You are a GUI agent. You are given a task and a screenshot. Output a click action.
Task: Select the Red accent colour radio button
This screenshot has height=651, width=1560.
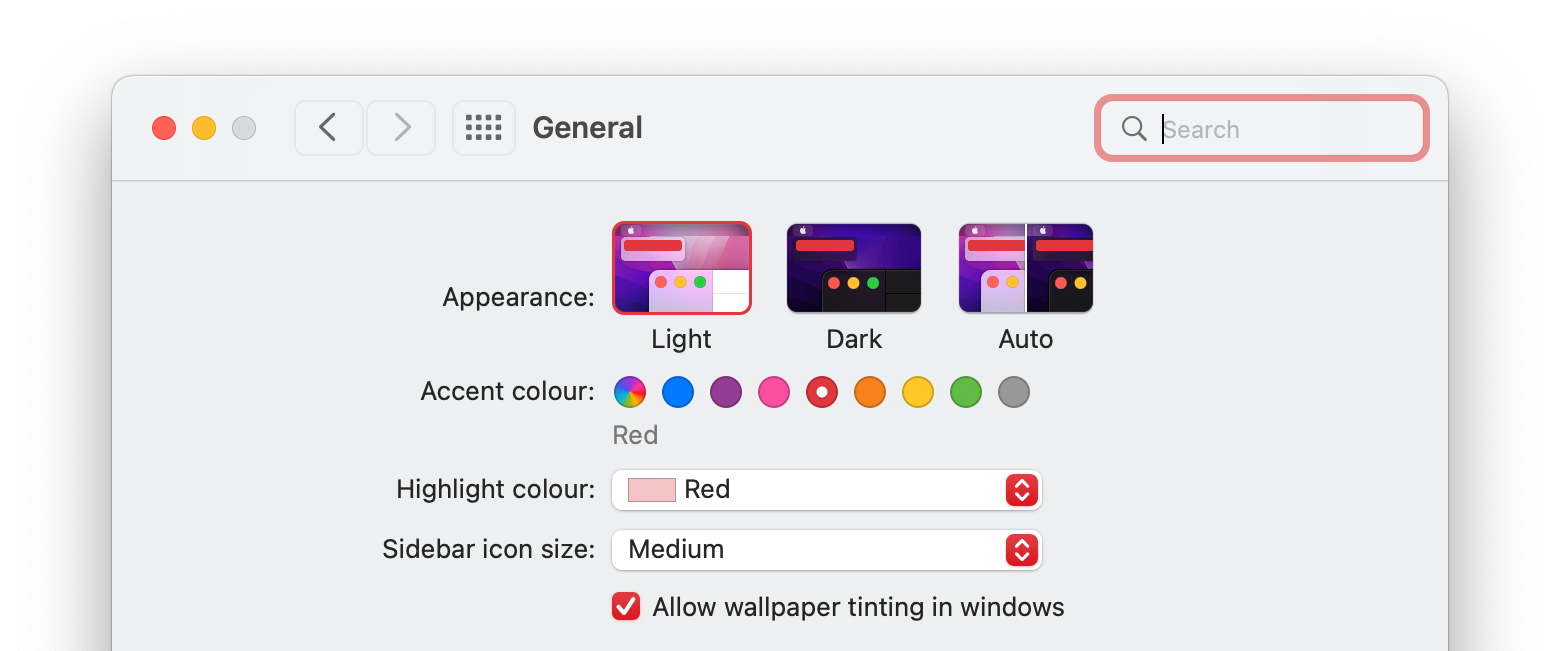tap(822, 392)
